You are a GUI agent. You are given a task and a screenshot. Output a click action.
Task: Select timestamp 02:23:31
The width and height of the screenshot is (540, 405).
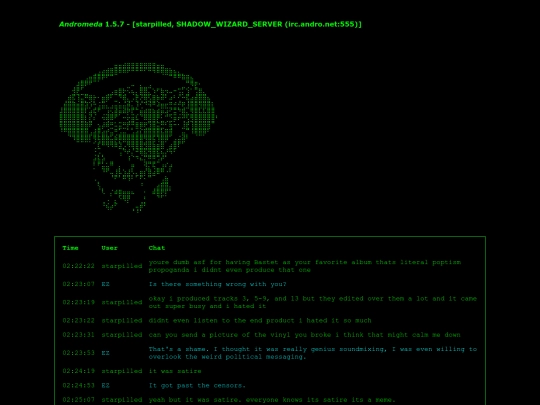click(79, 335)
